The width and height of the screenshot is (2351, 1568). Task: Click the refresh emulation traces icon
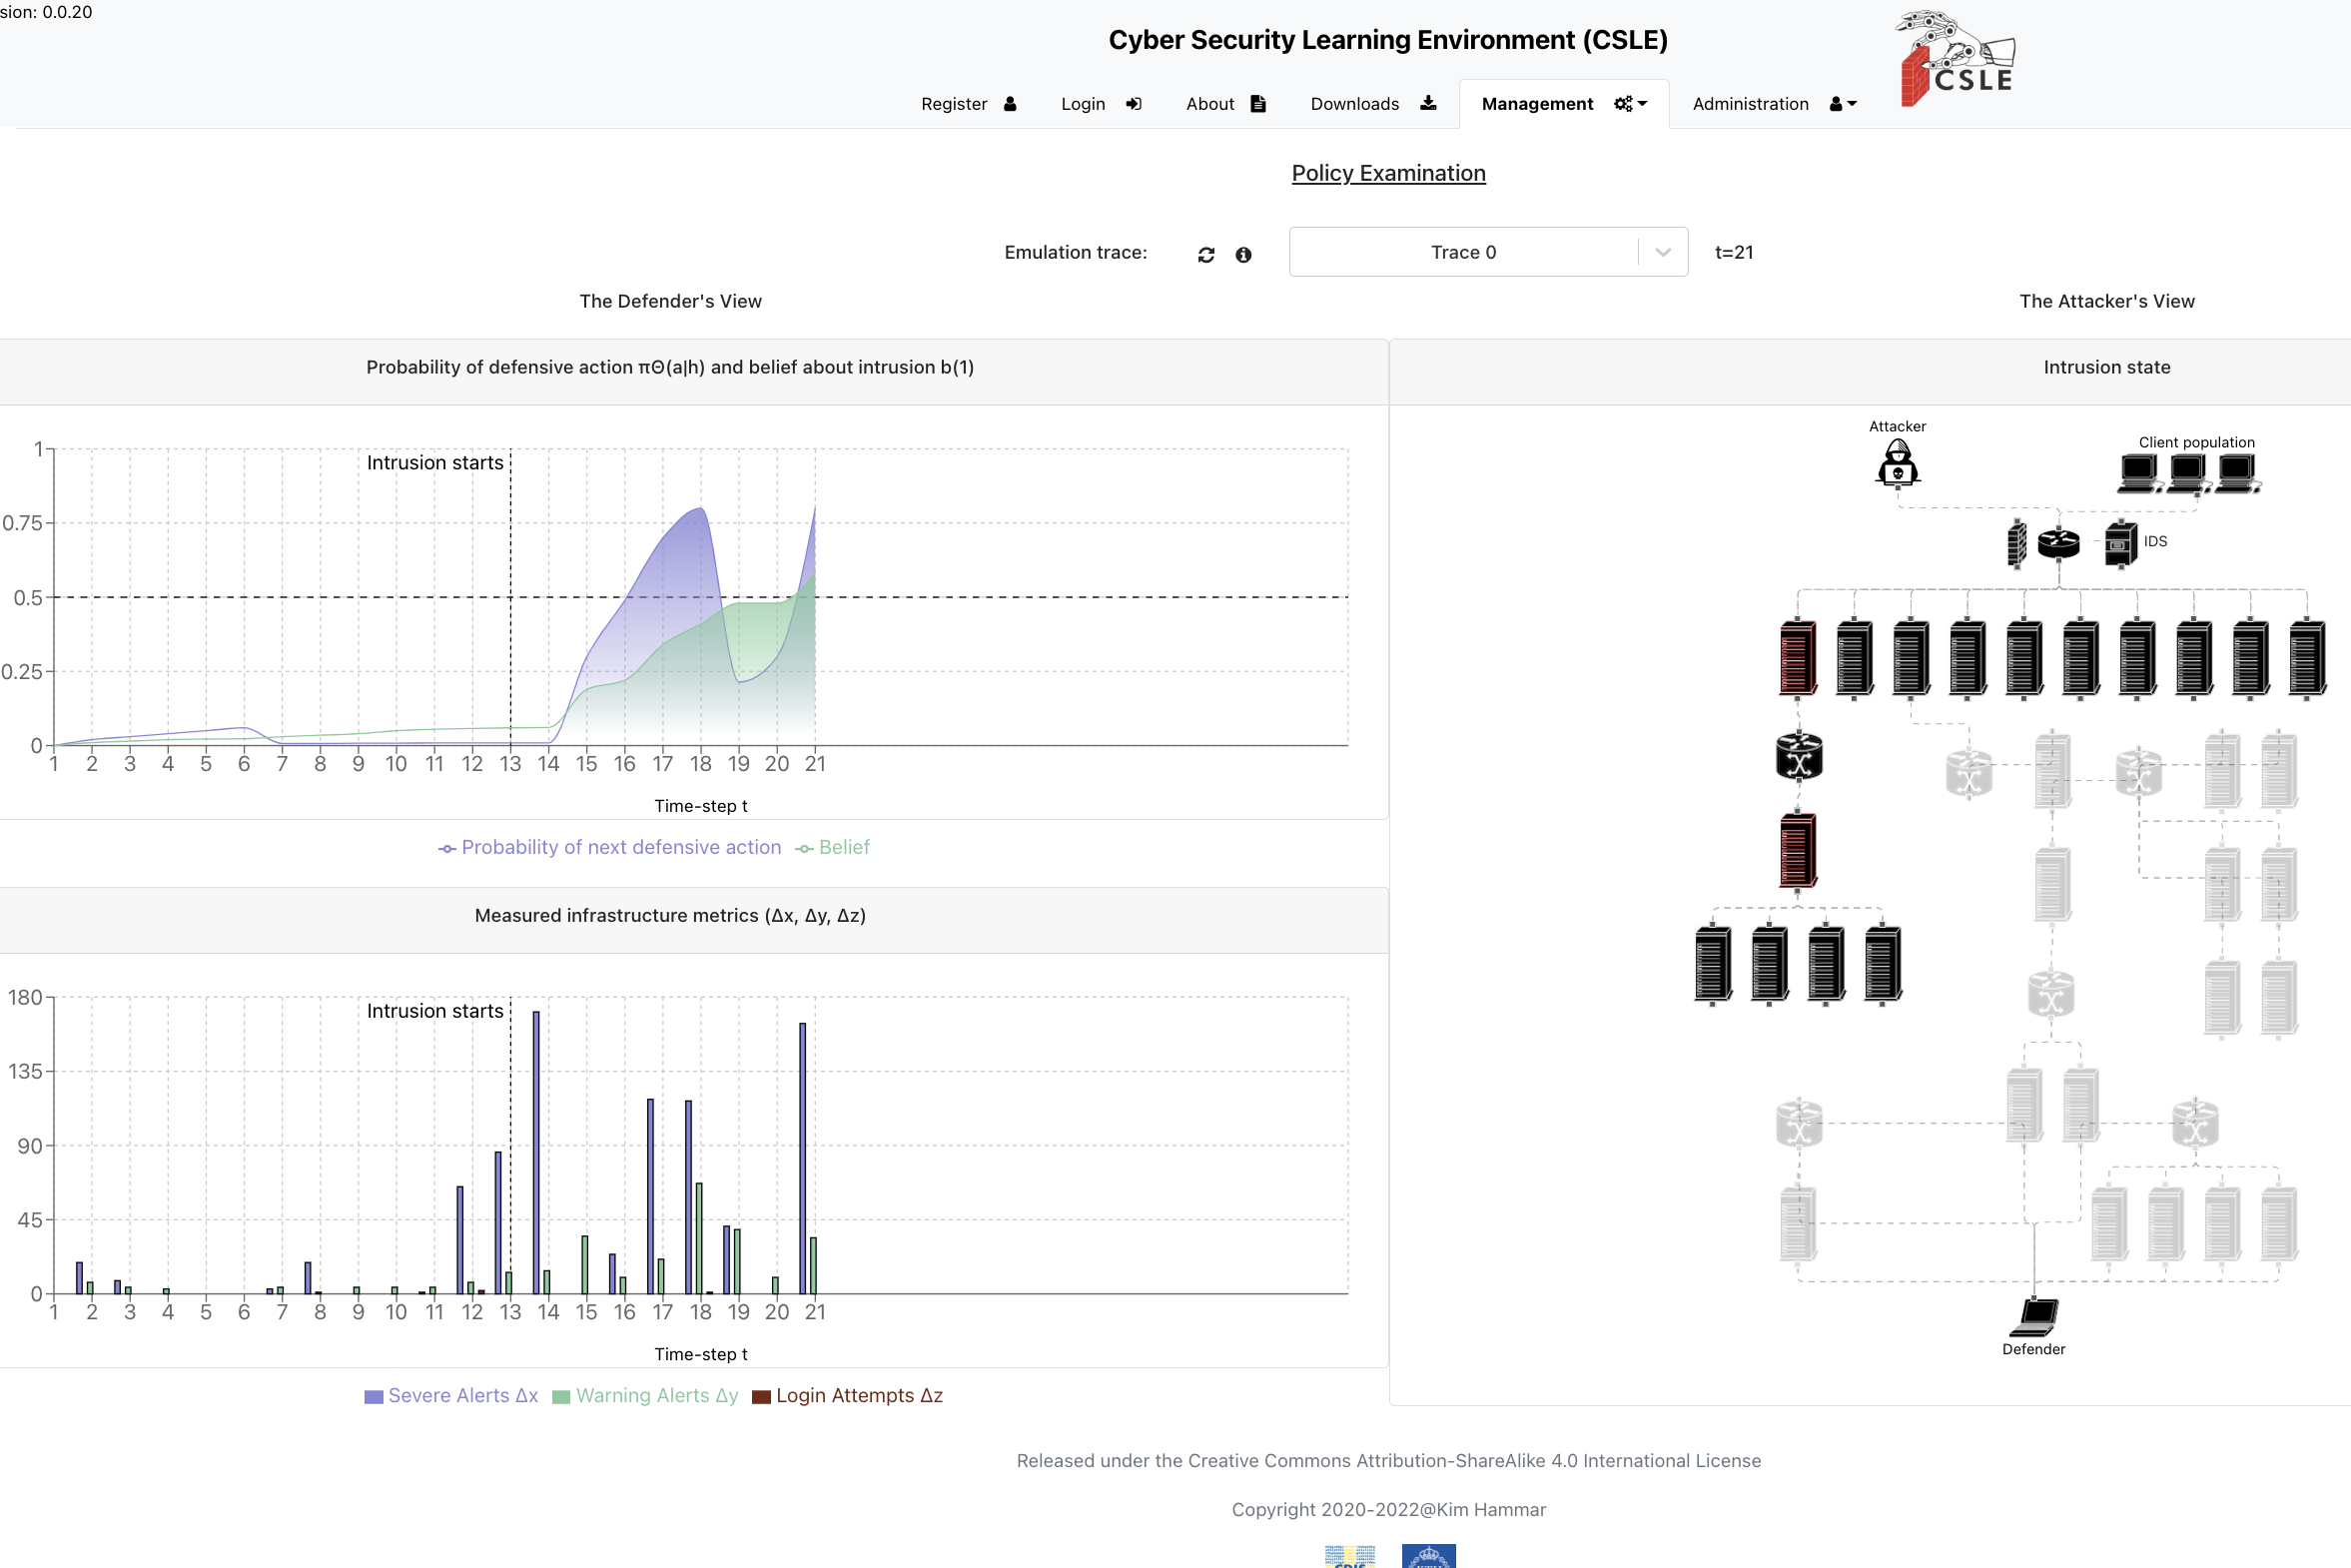(1206, 255)
